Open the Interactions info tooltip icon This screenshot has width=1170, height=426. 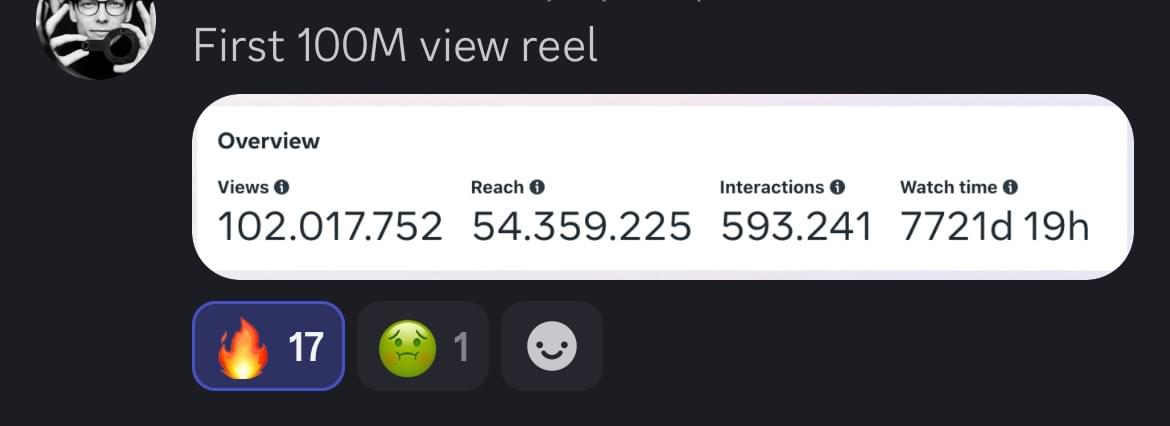click(x=838, y=187)
